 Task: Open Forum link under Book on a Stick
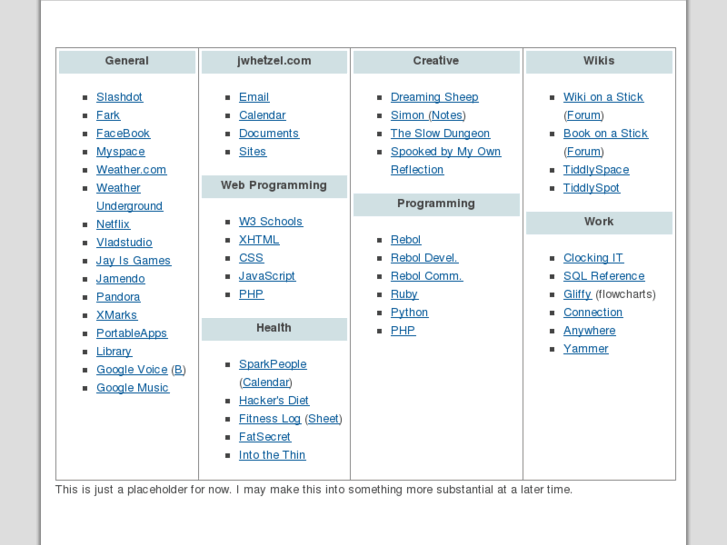click(584, 152)
